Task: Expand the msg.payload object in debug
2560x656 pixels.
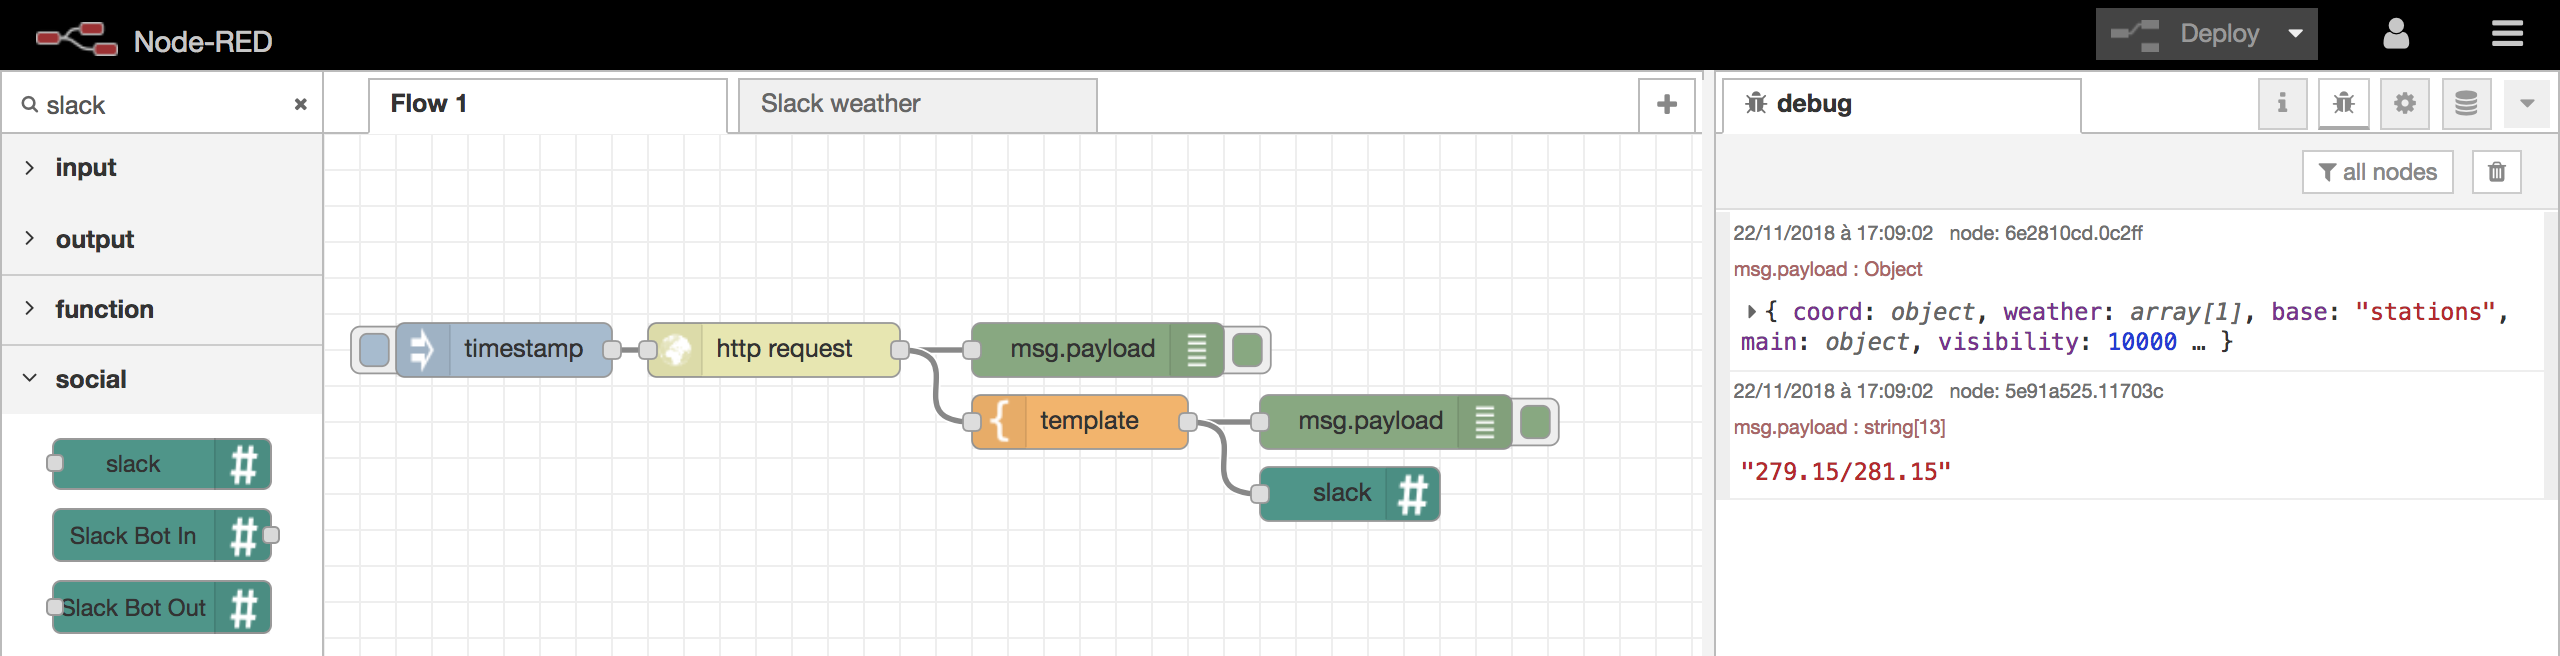Action: pyautogui.click(x=1751, y=312)
